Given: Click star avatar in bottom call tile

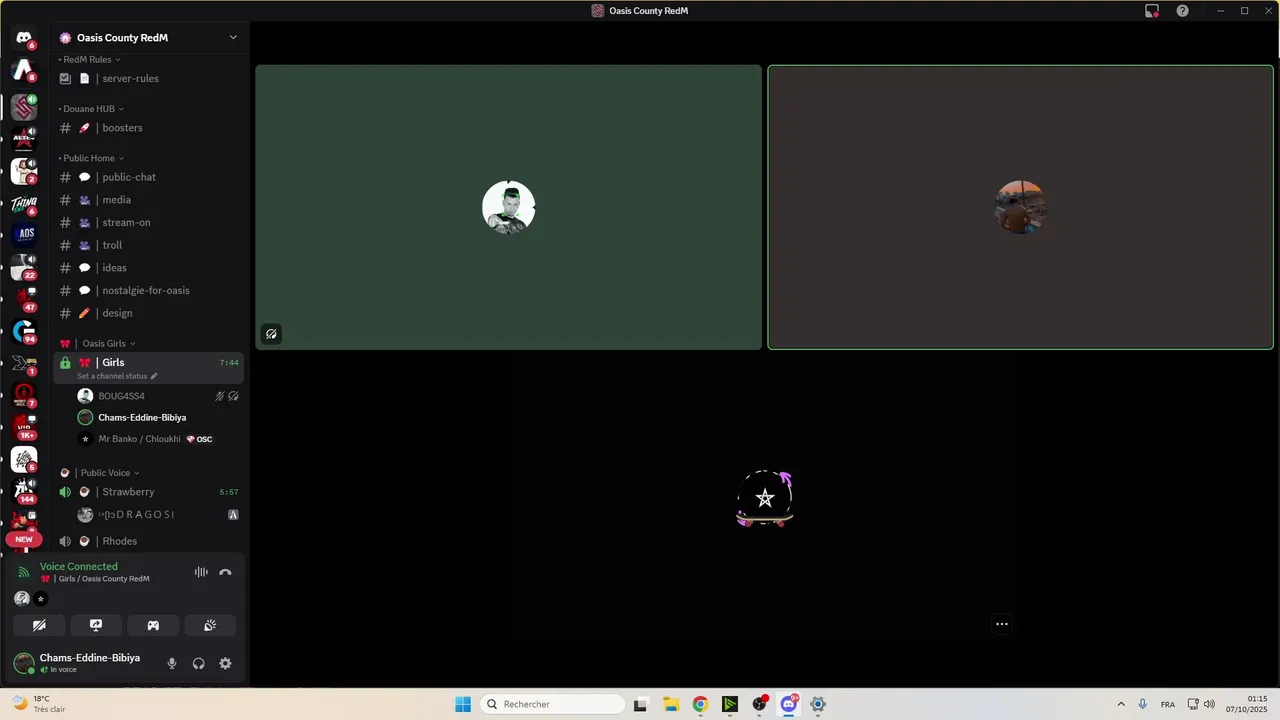Looking at the screenshot, I should [x=765, y=498].
